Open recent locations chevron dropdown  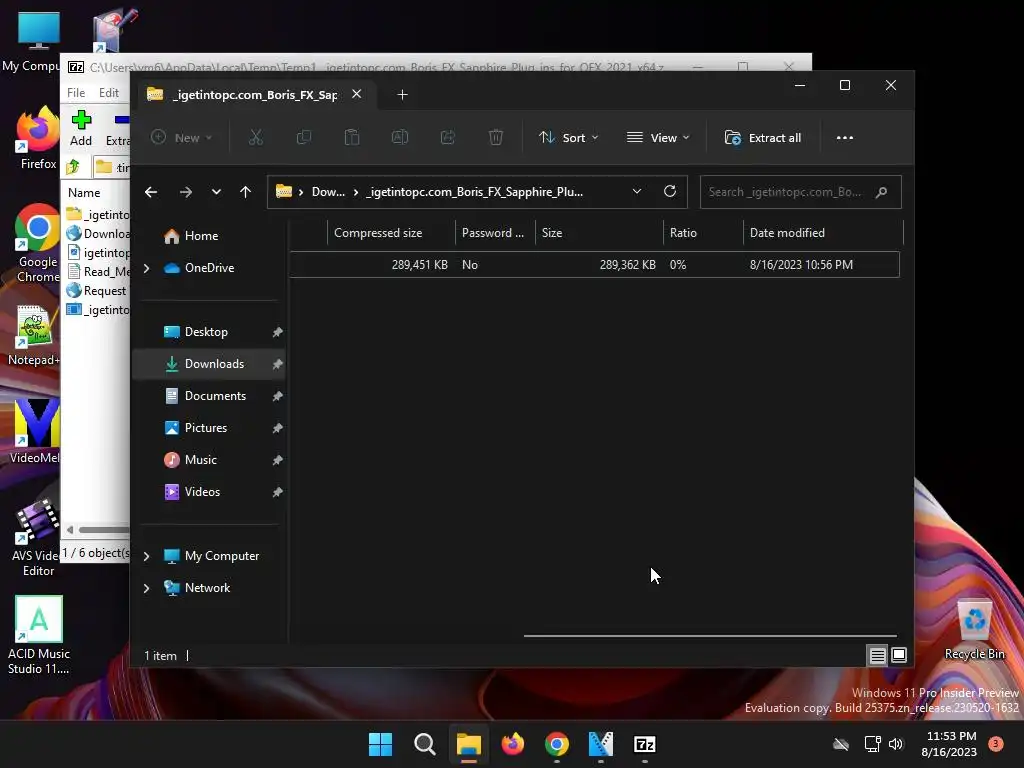click(216, 192)
